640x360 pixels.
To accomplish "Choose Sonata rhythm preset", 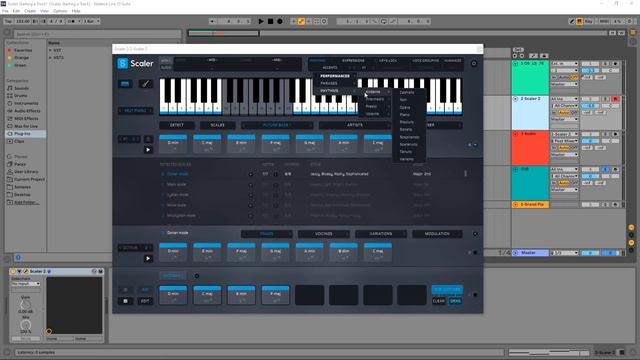I will click(406, 129).
